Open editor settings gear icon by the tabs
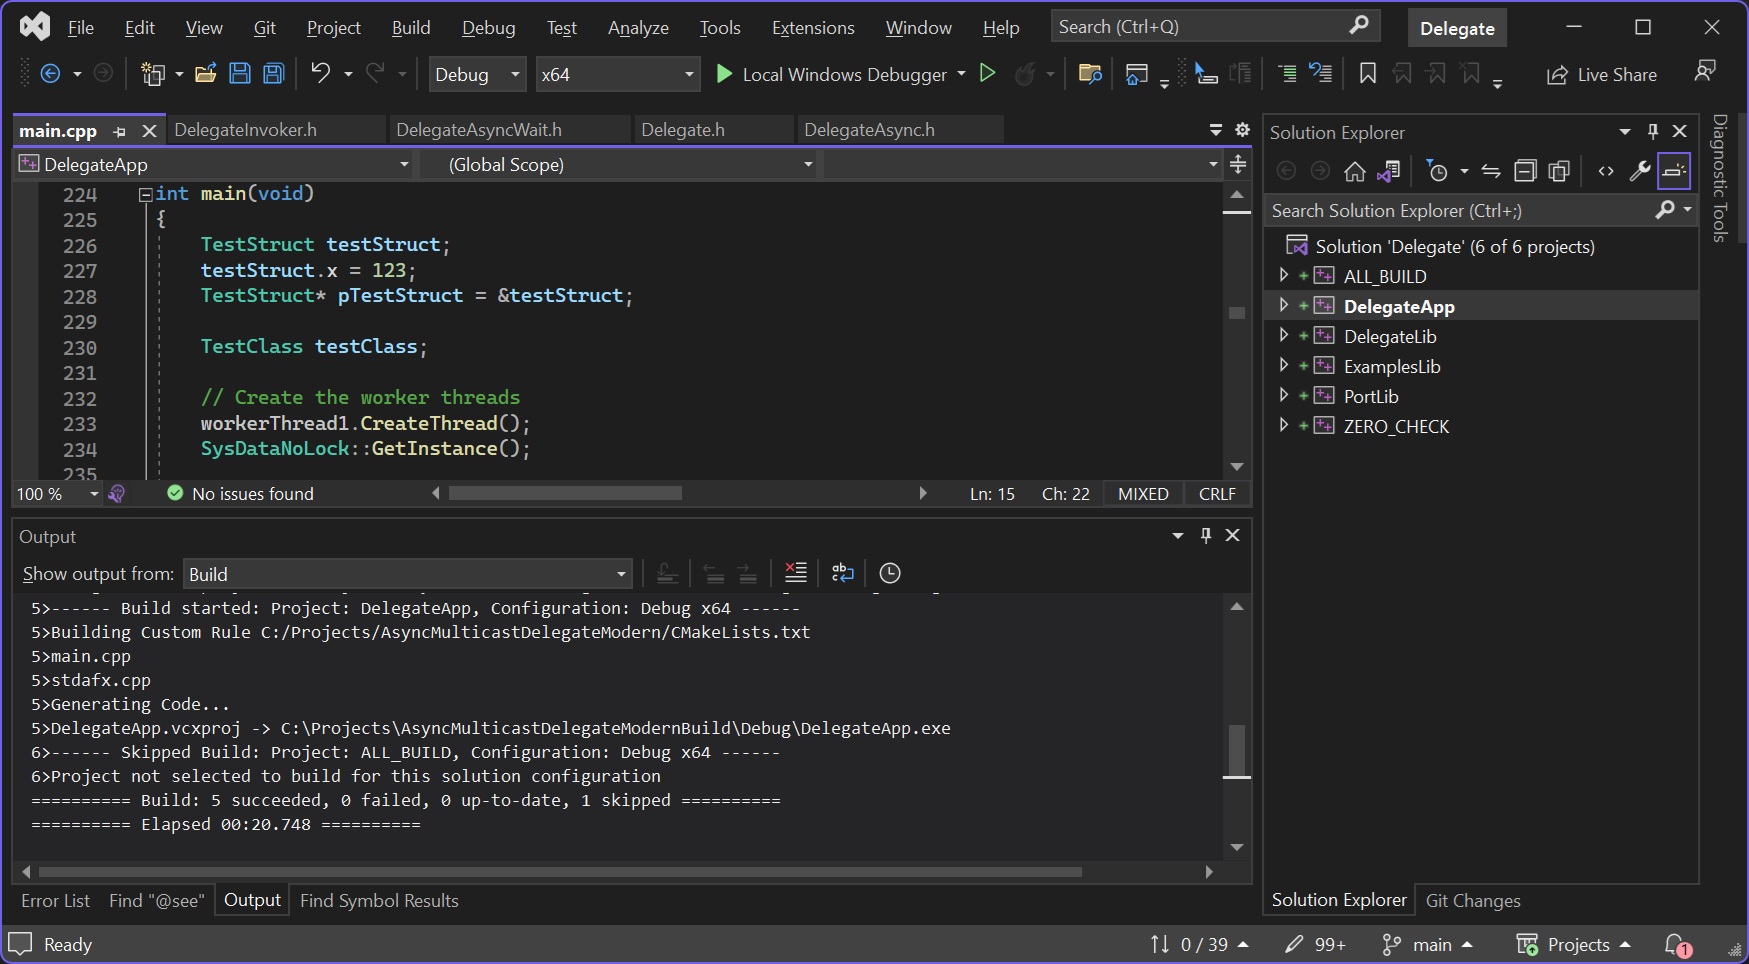 point(1243,130)
